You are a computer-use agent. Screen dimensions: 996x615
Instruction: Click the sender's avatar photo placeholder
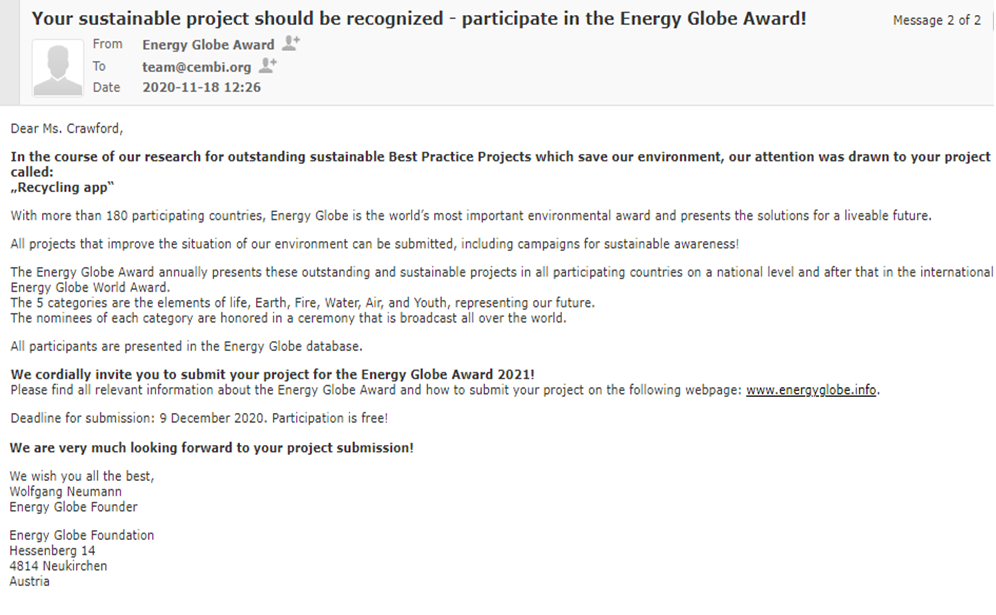tap(58, 67)
